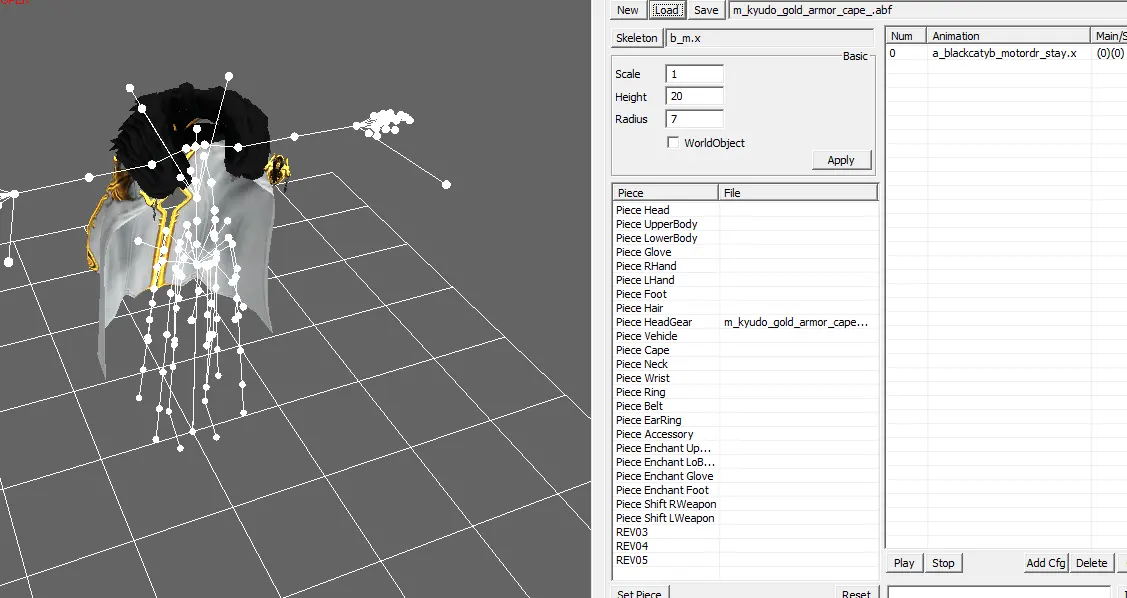Select the Piece Neck row
Screen dimensions: 1127x598
click(745, 364)
